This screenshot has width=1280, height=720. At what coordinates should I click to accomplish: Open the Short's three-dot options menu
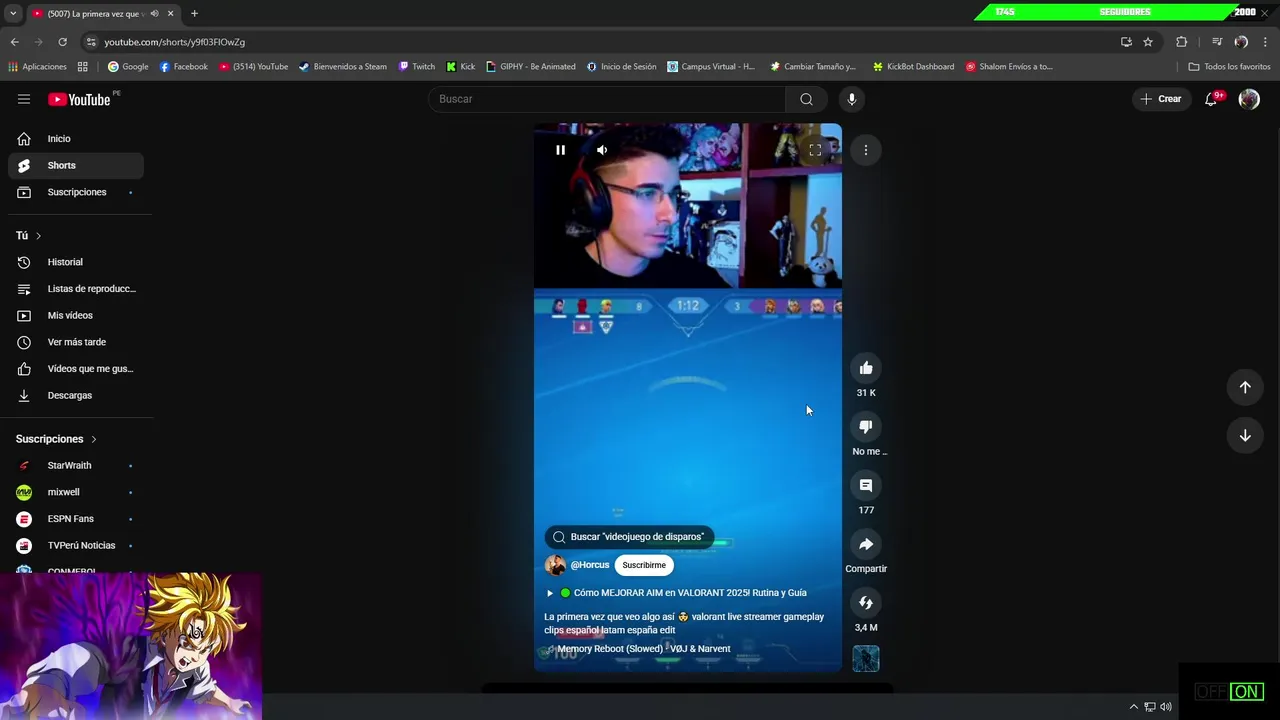(x=866, y=150)
